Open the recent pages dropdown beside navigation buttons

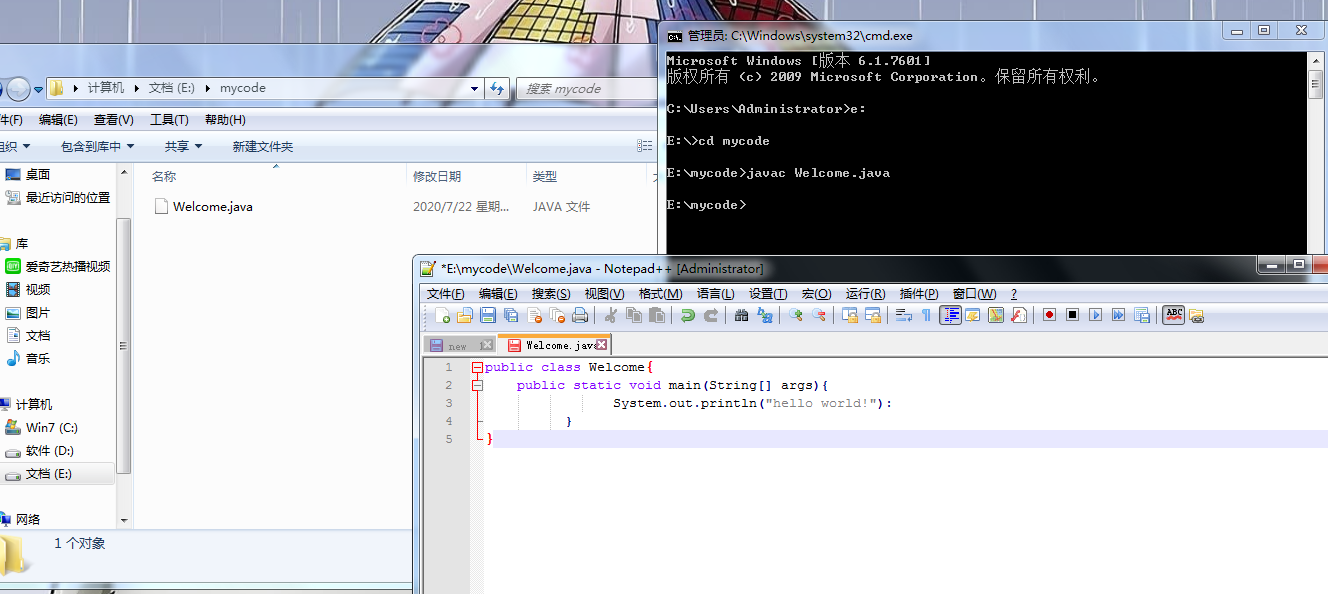click(x=38, y=89)
